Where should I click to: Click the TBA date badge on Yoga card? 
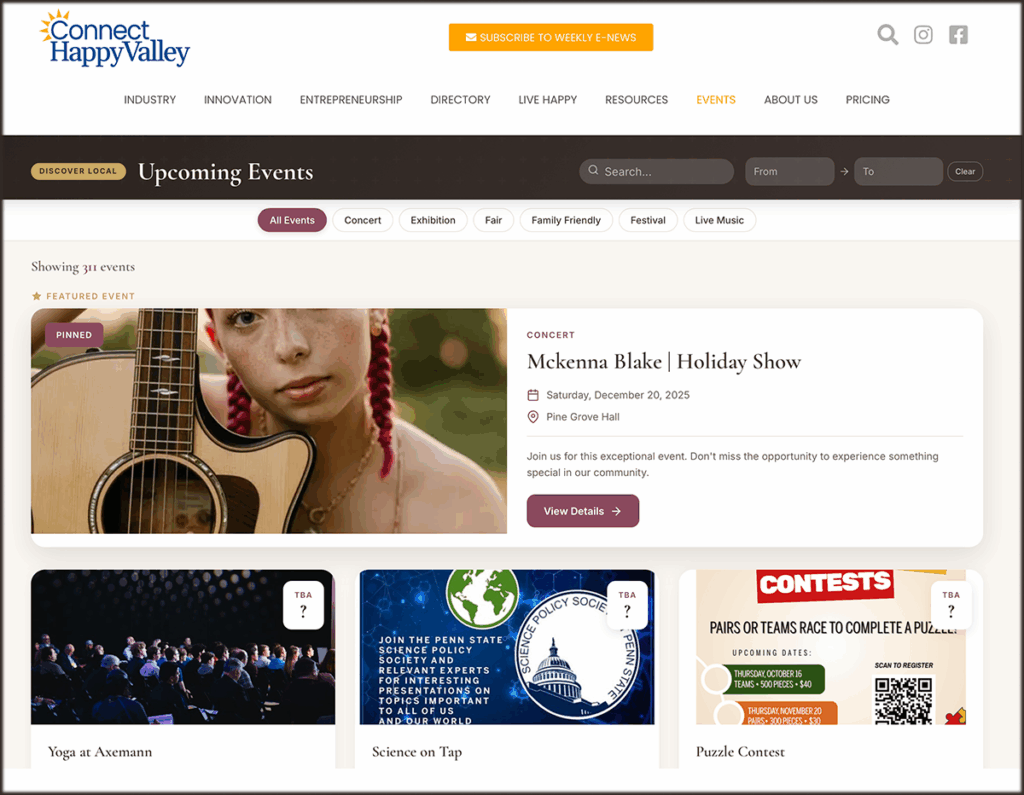click(303, 605)
